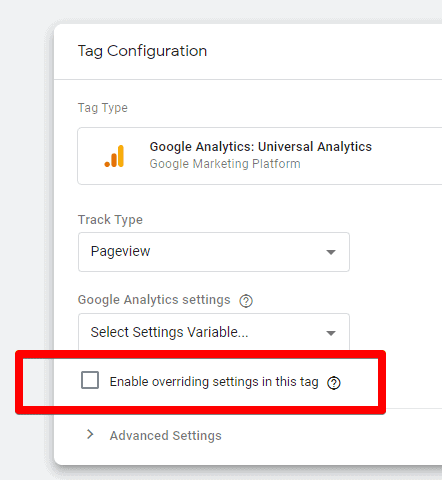Click the orange Google Analytics bar-chart icon
The width and height of the screenshot is (442, 480).
coord(114,156)
